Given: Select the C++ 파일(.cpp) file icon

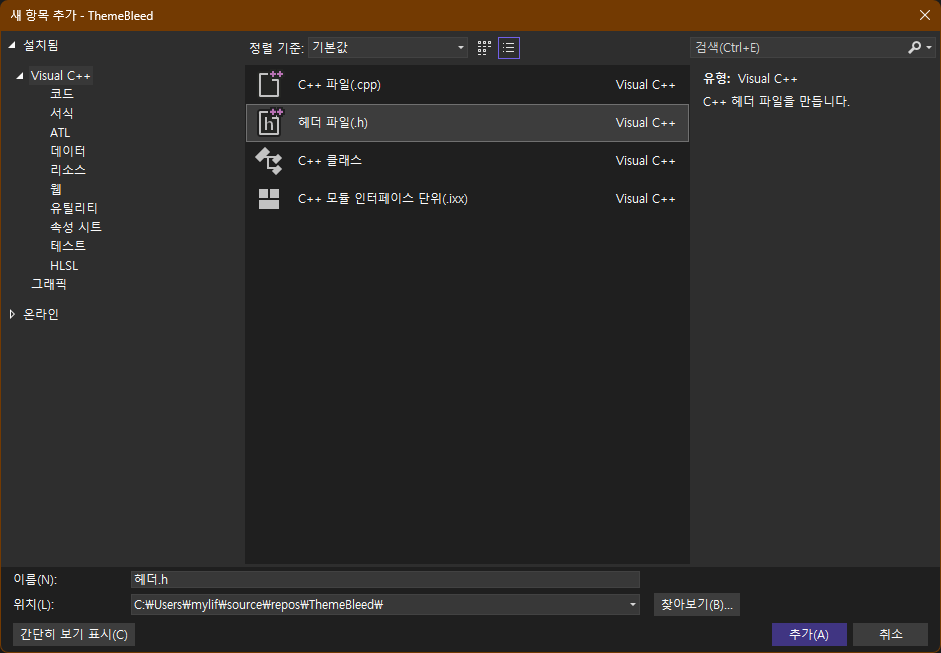Looking at the screenshot, I should pyautogui.click(x=269, y=84).
